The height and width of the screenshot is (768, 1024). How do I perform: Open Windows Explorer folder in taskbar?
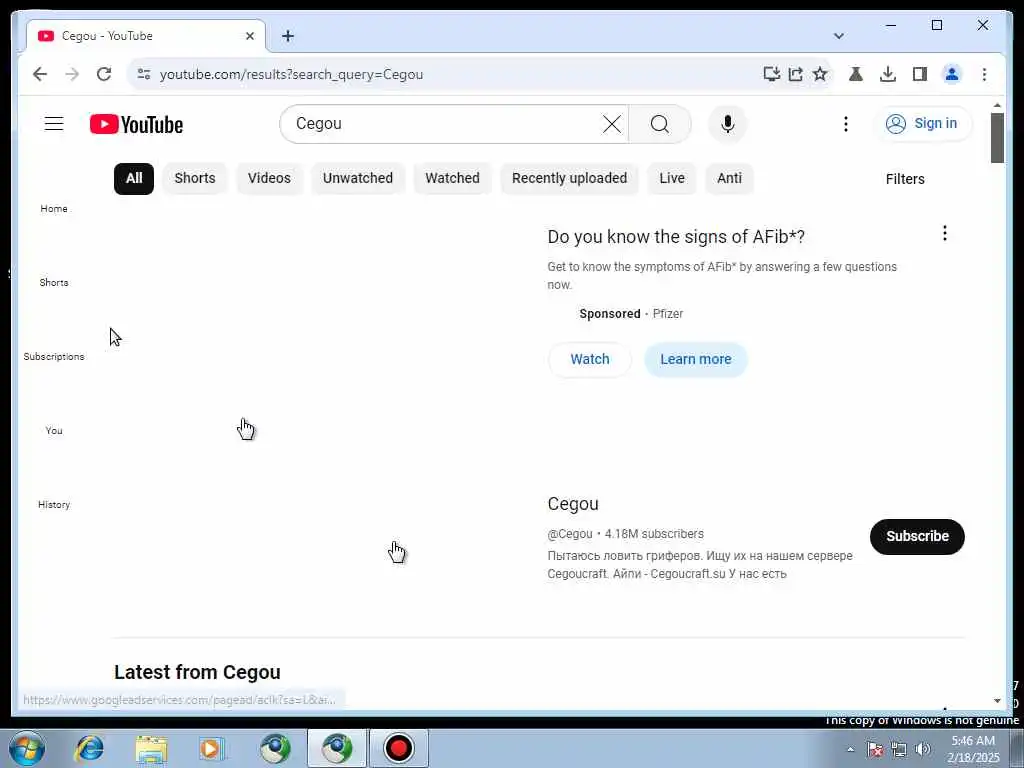[152, 749]
